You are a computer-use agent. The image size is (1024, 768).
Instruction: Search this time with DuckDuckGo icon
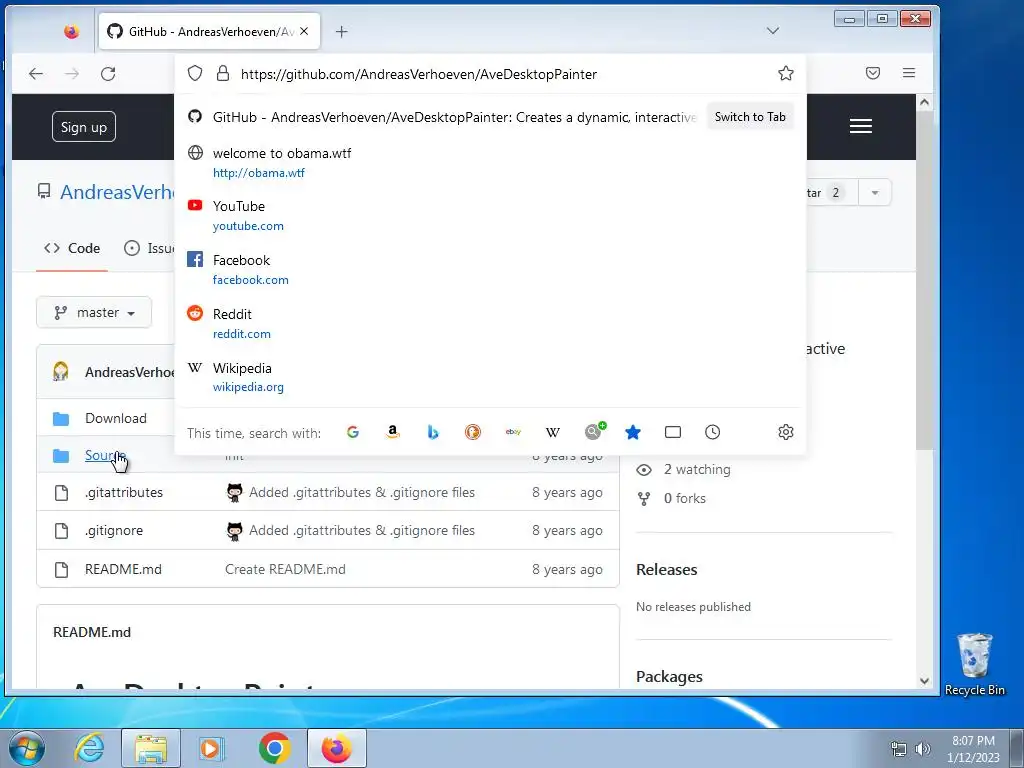(x=473, y=432)
